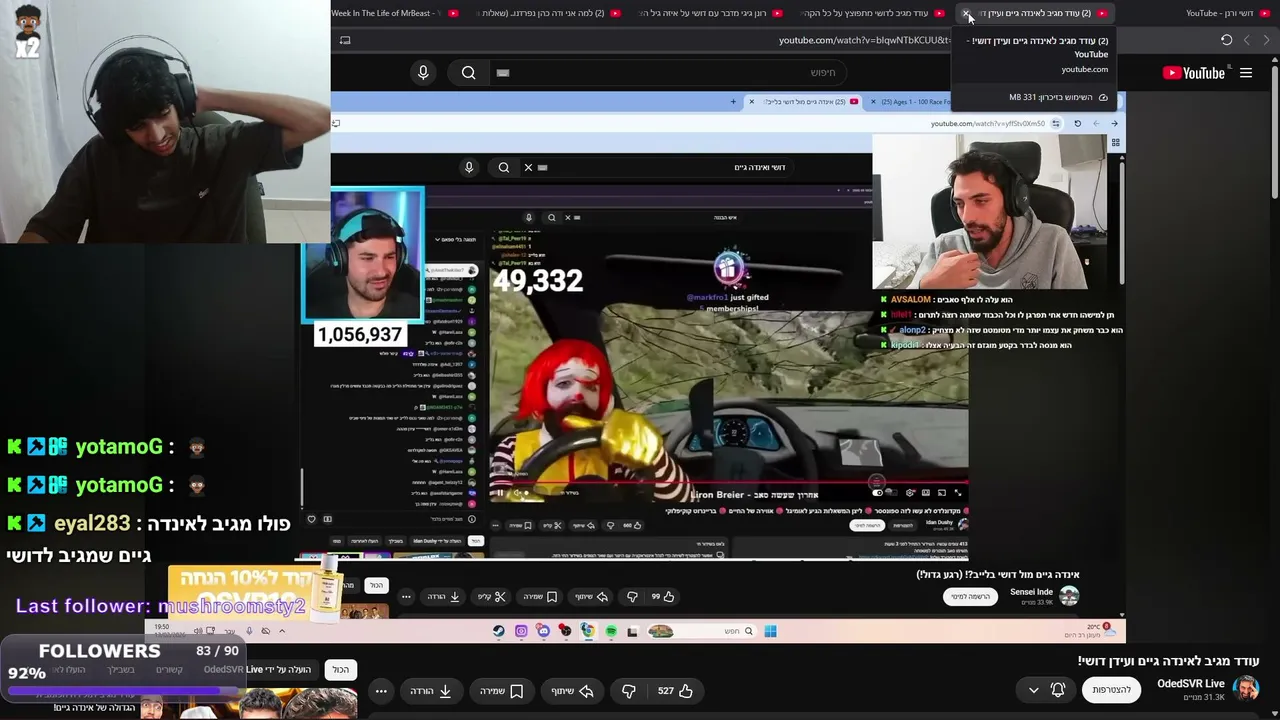Start voice search in the outer YouTube header
The width and height of the screenshot is (1280, 720).
tap(423, 73)
